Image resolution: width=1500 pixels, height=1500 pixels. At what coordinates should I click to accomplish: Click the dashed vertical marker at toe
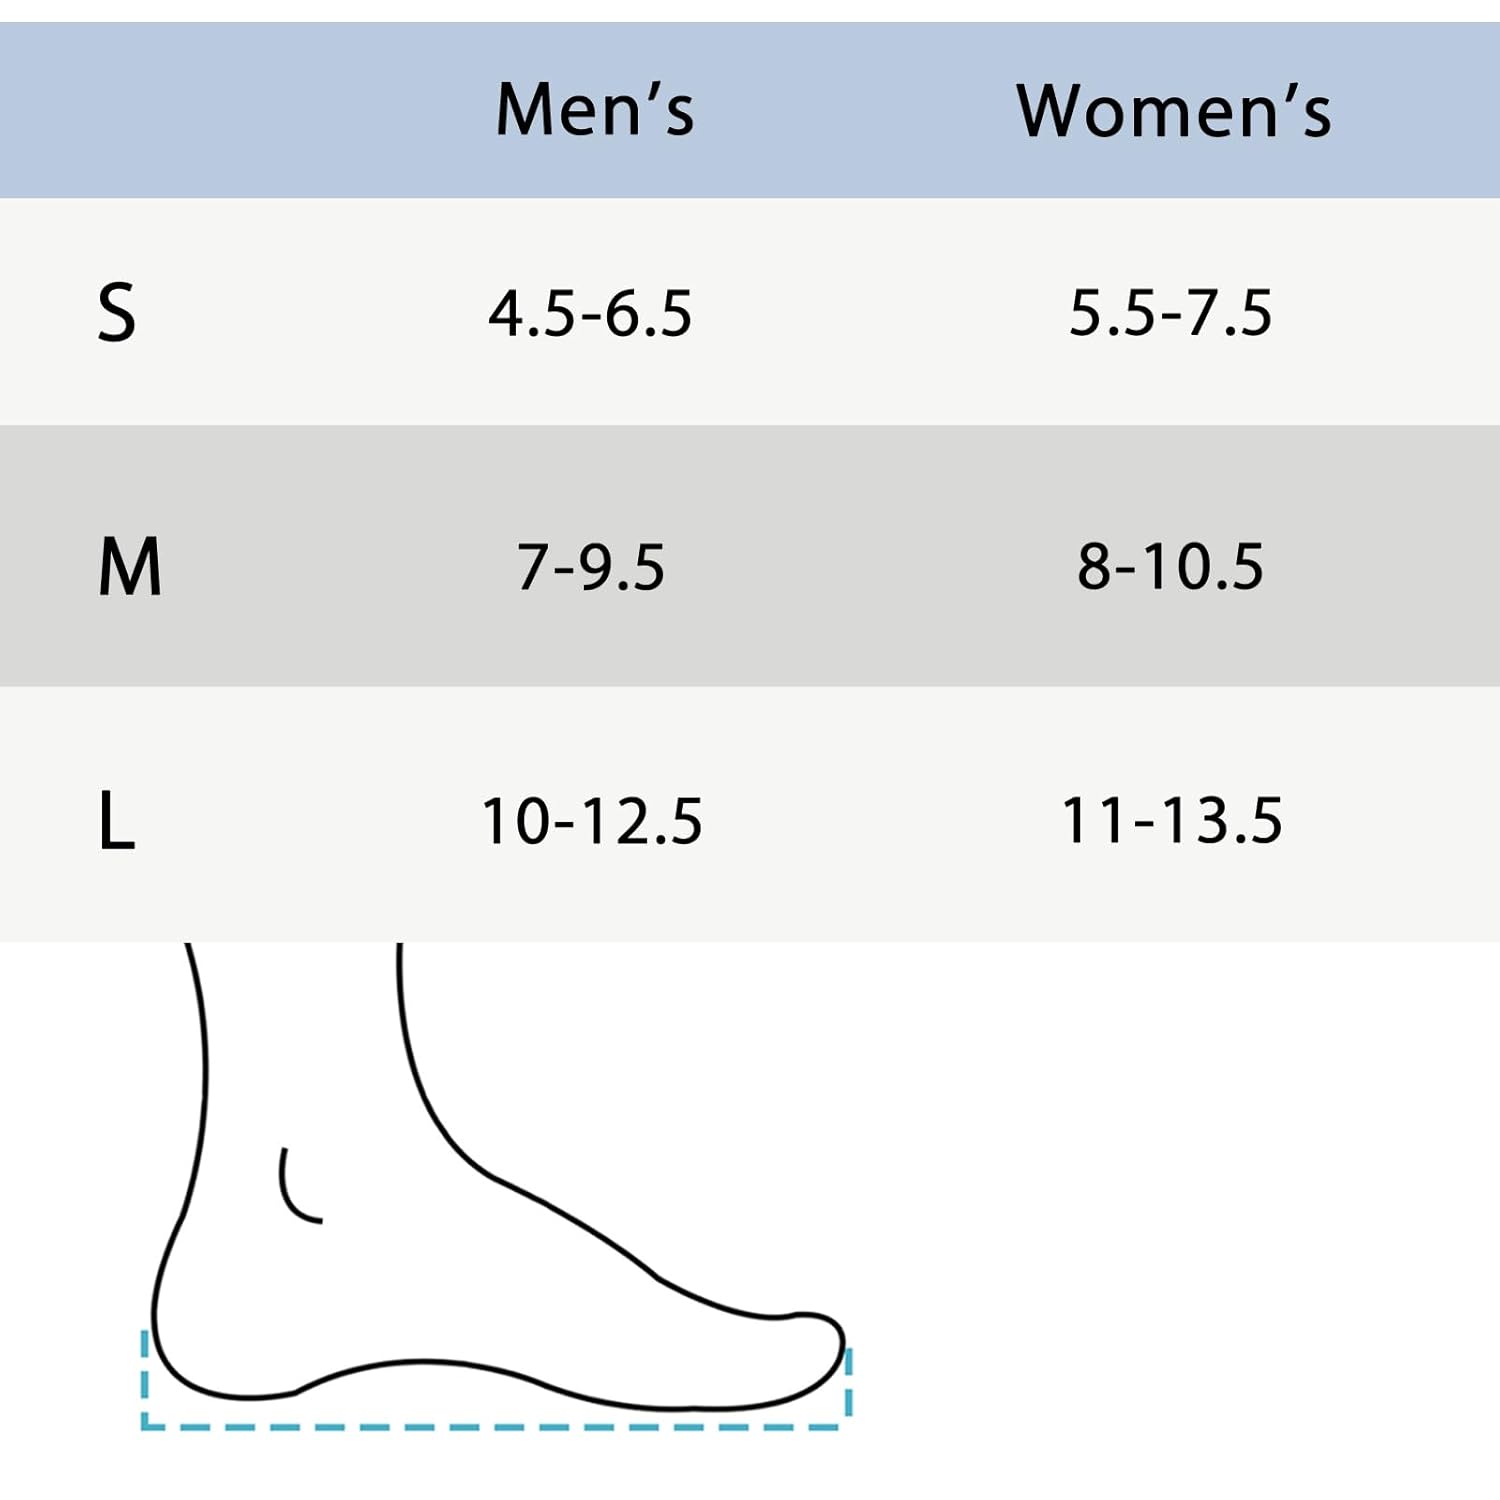click(849, 1382)
